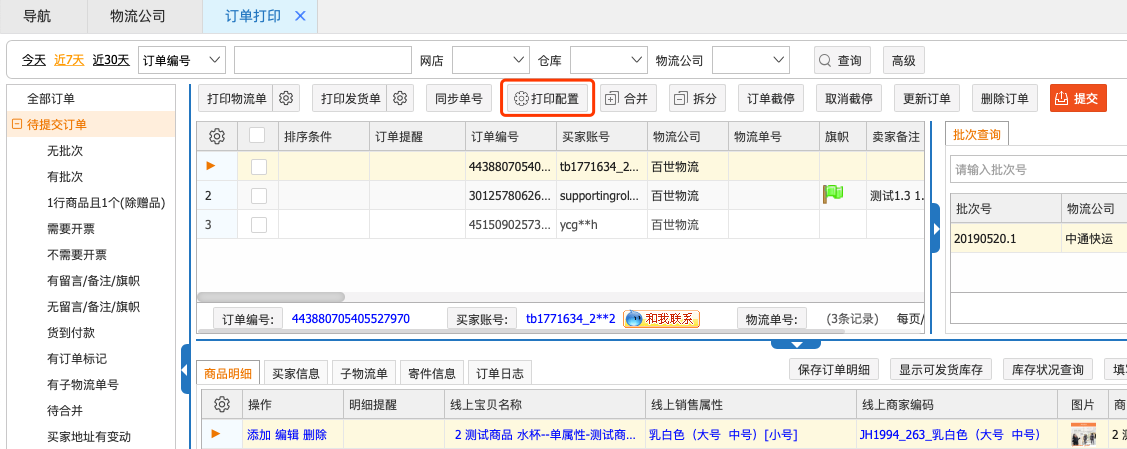Click 库存状况查询 button
1127x449 pixels.
tap(1047, 369)
